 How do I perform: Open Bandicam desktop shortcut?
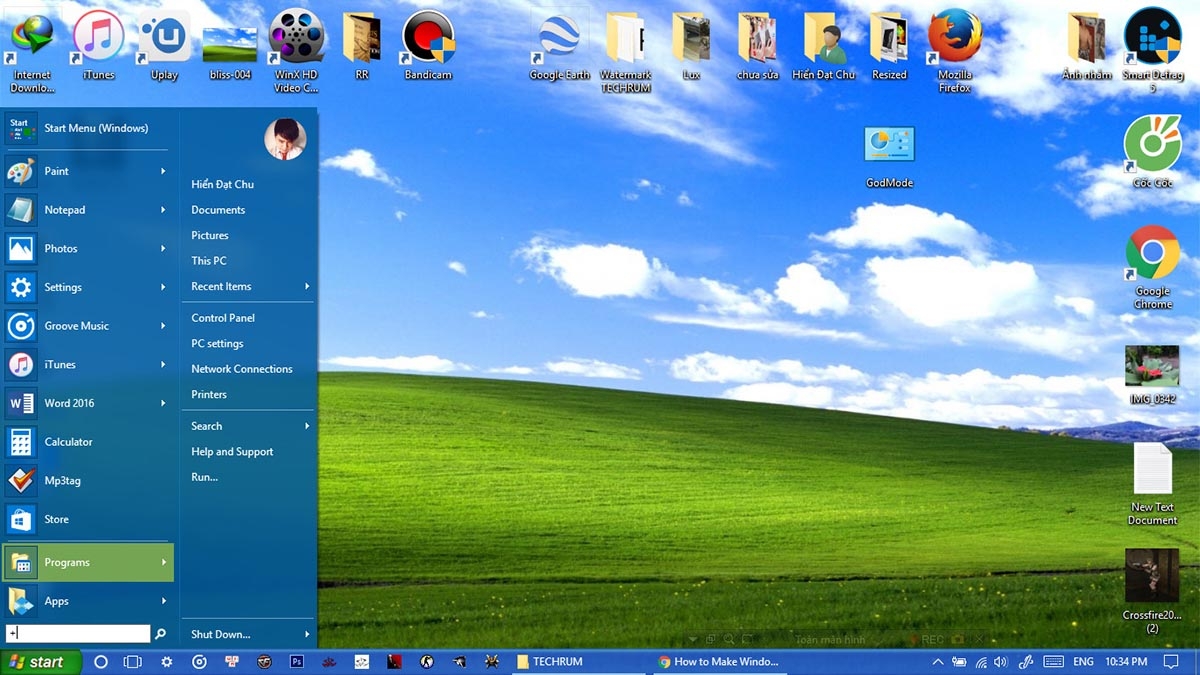pos(428,44)
